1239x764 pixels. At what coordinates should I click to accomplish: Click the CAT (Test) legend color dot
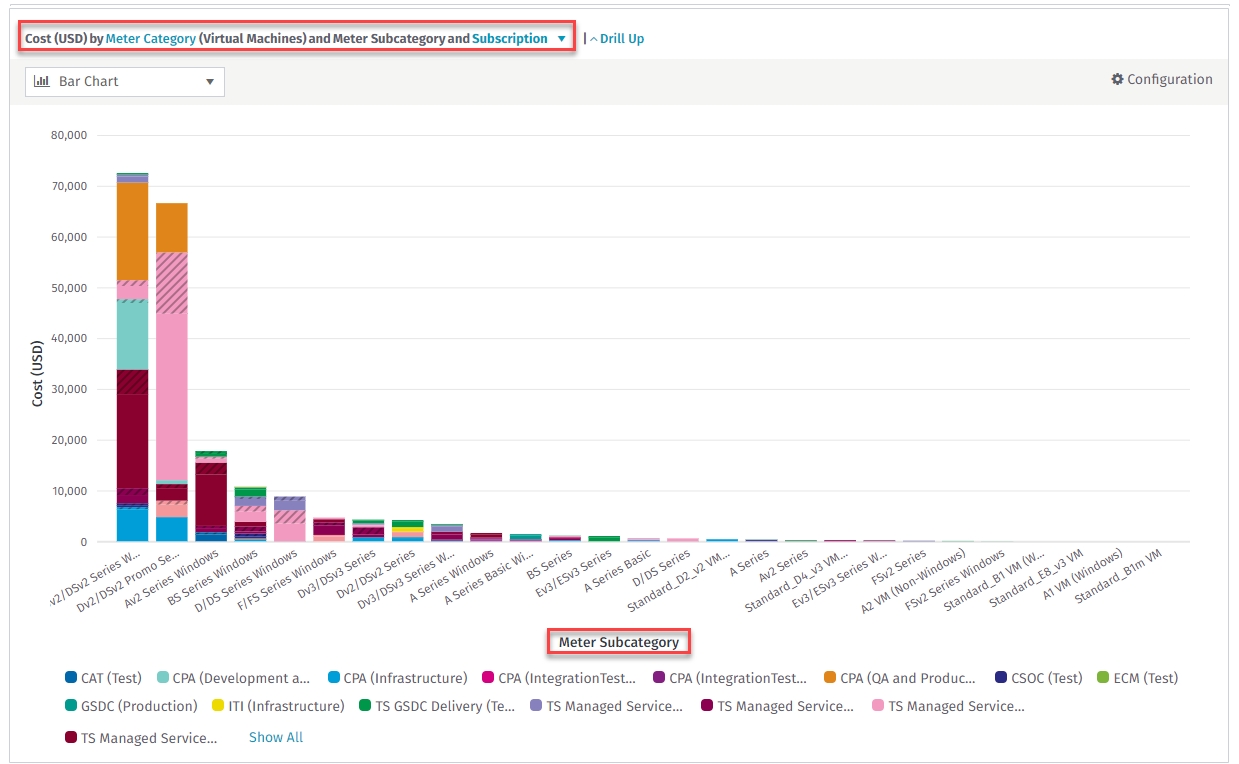pyautogui.click(x=70, y=678)
